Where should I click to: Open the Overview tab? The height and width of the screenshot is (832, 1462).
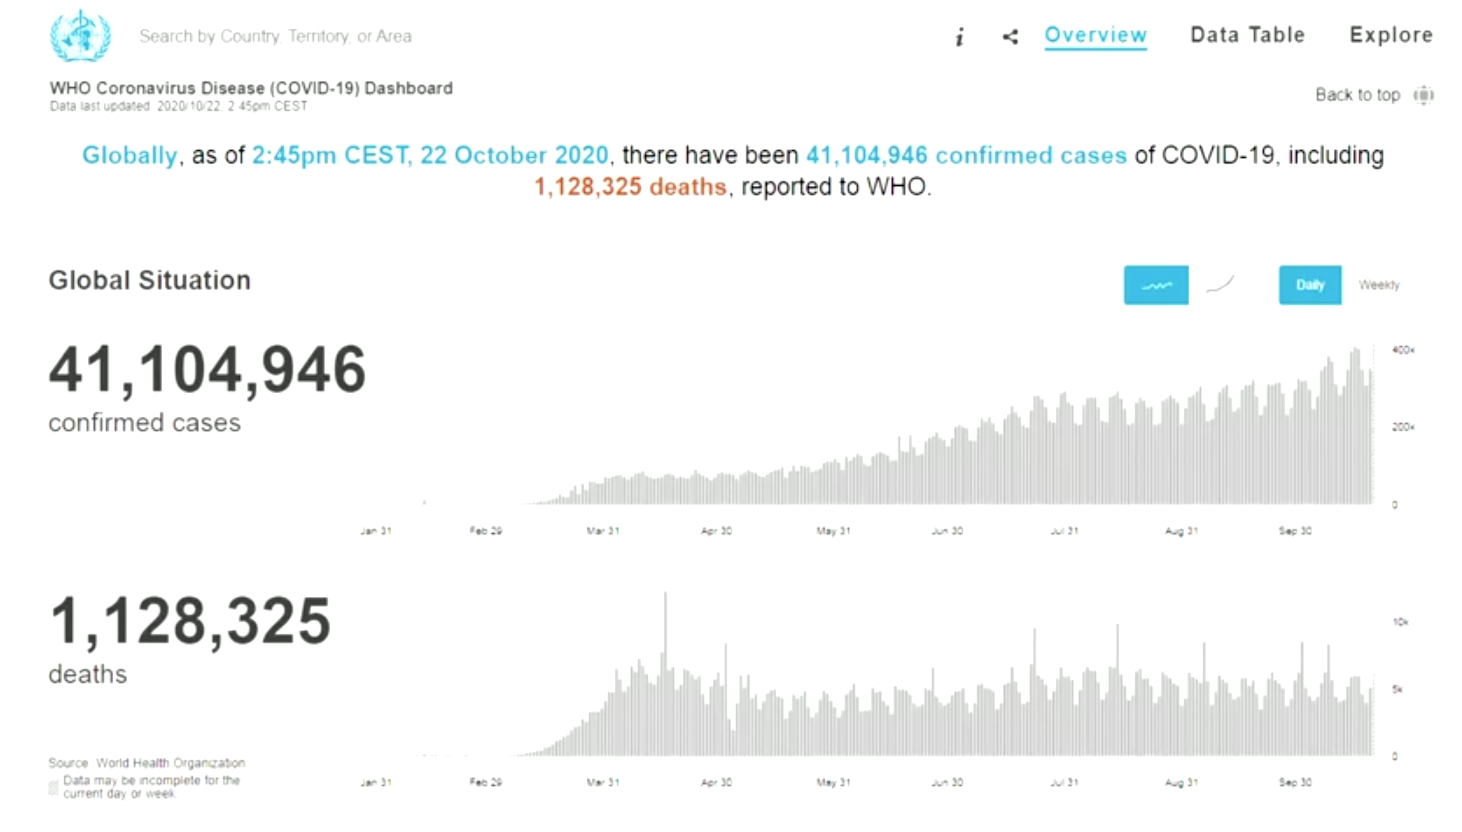click(x=1096, y=35)
